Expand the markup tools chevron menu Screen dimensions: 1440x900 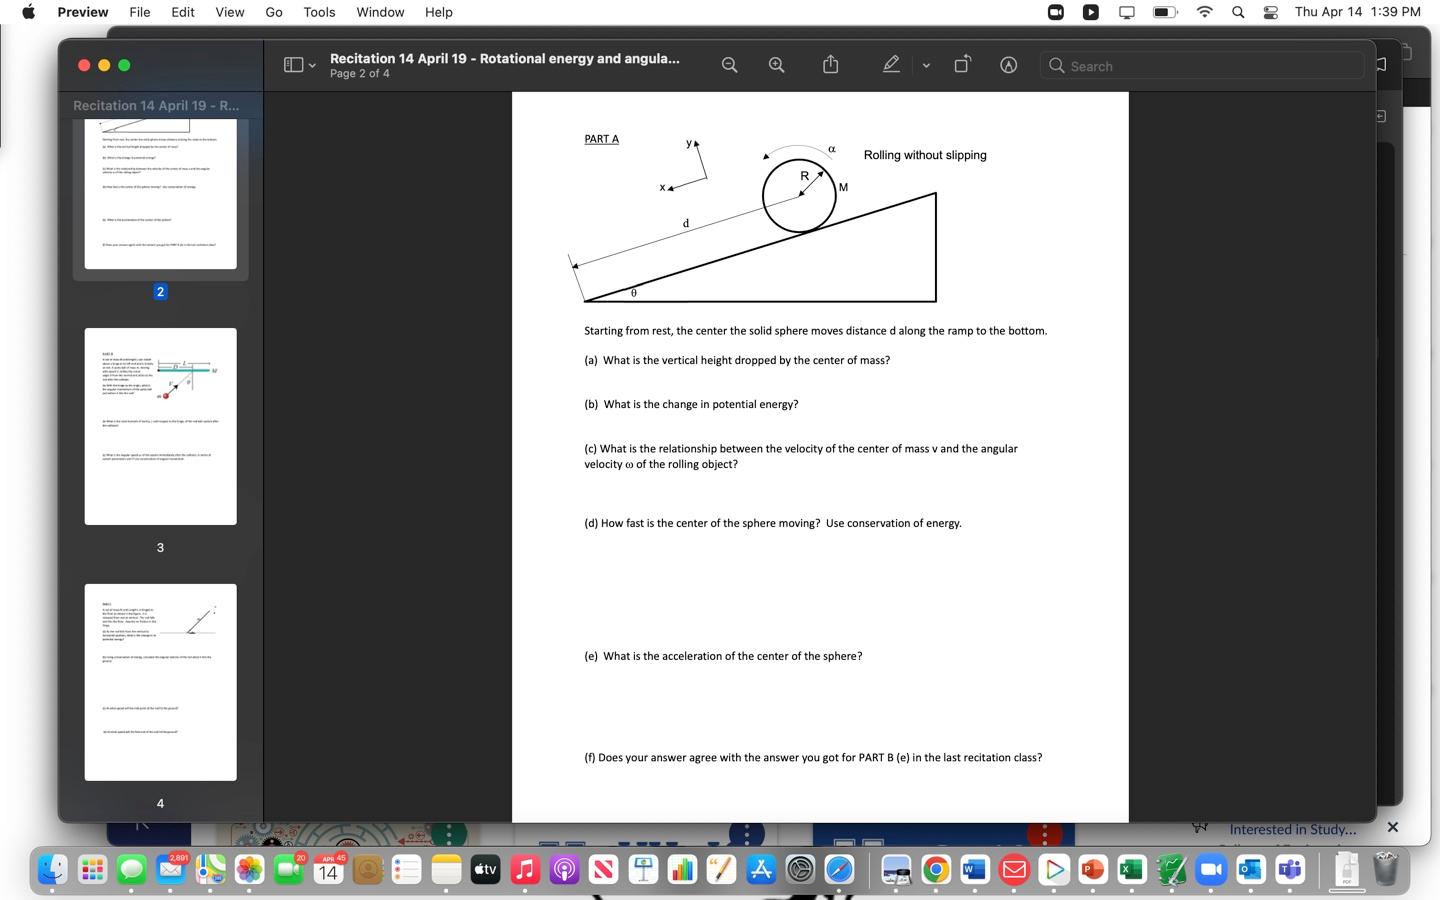(x=925, y=65)
